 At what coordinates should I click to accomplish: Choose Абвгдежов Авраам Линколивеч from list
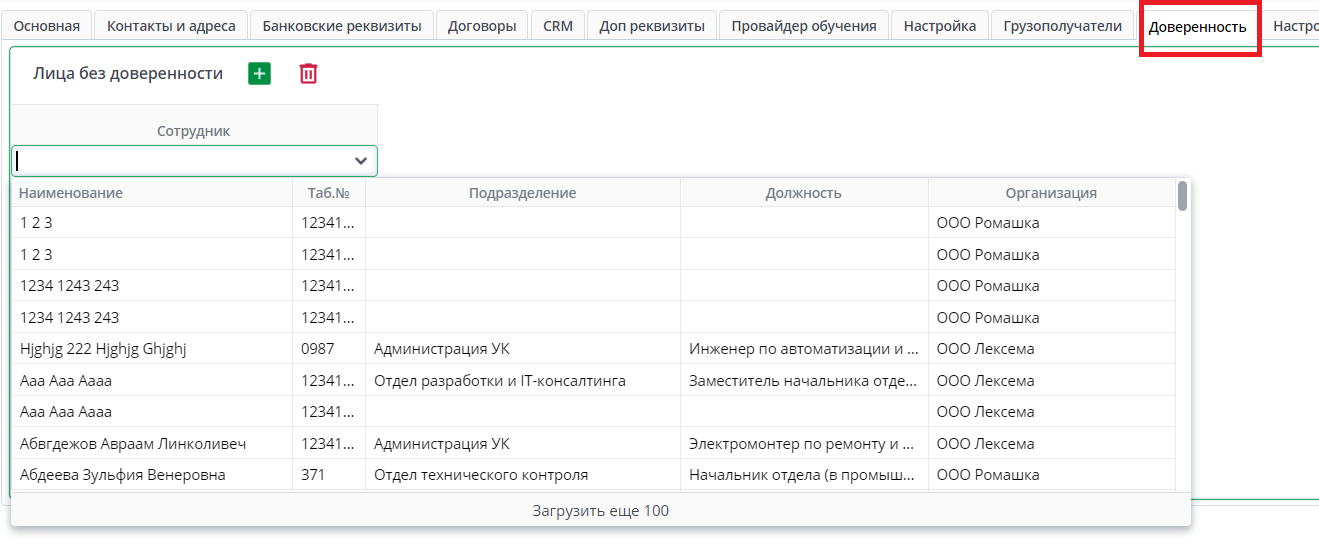pos(132,443)
